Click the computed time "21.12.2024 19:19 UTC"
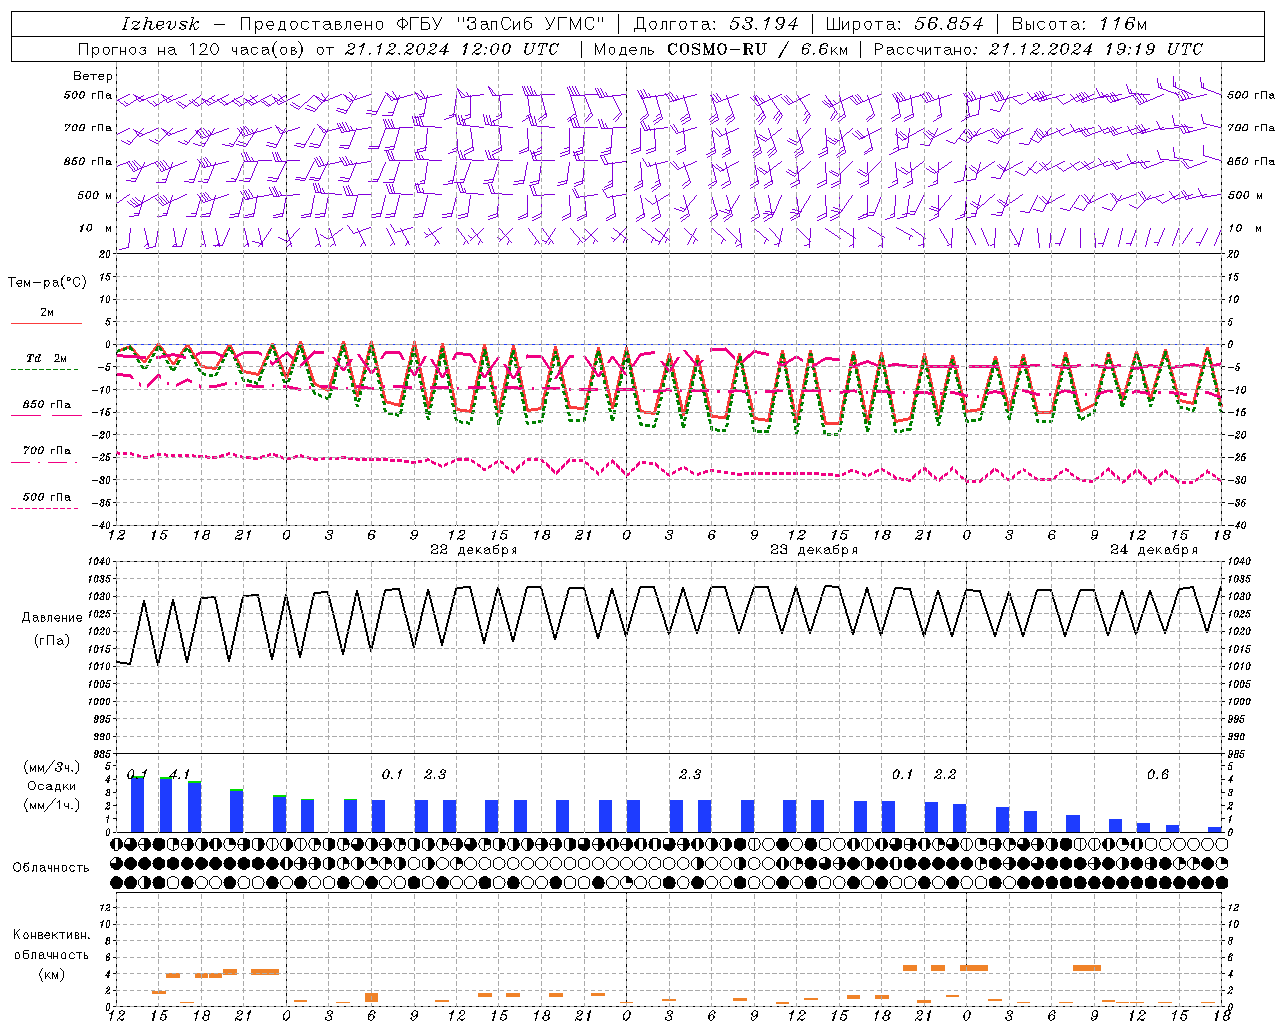Screen dimensions: 1280x1024 point(1095,49)
